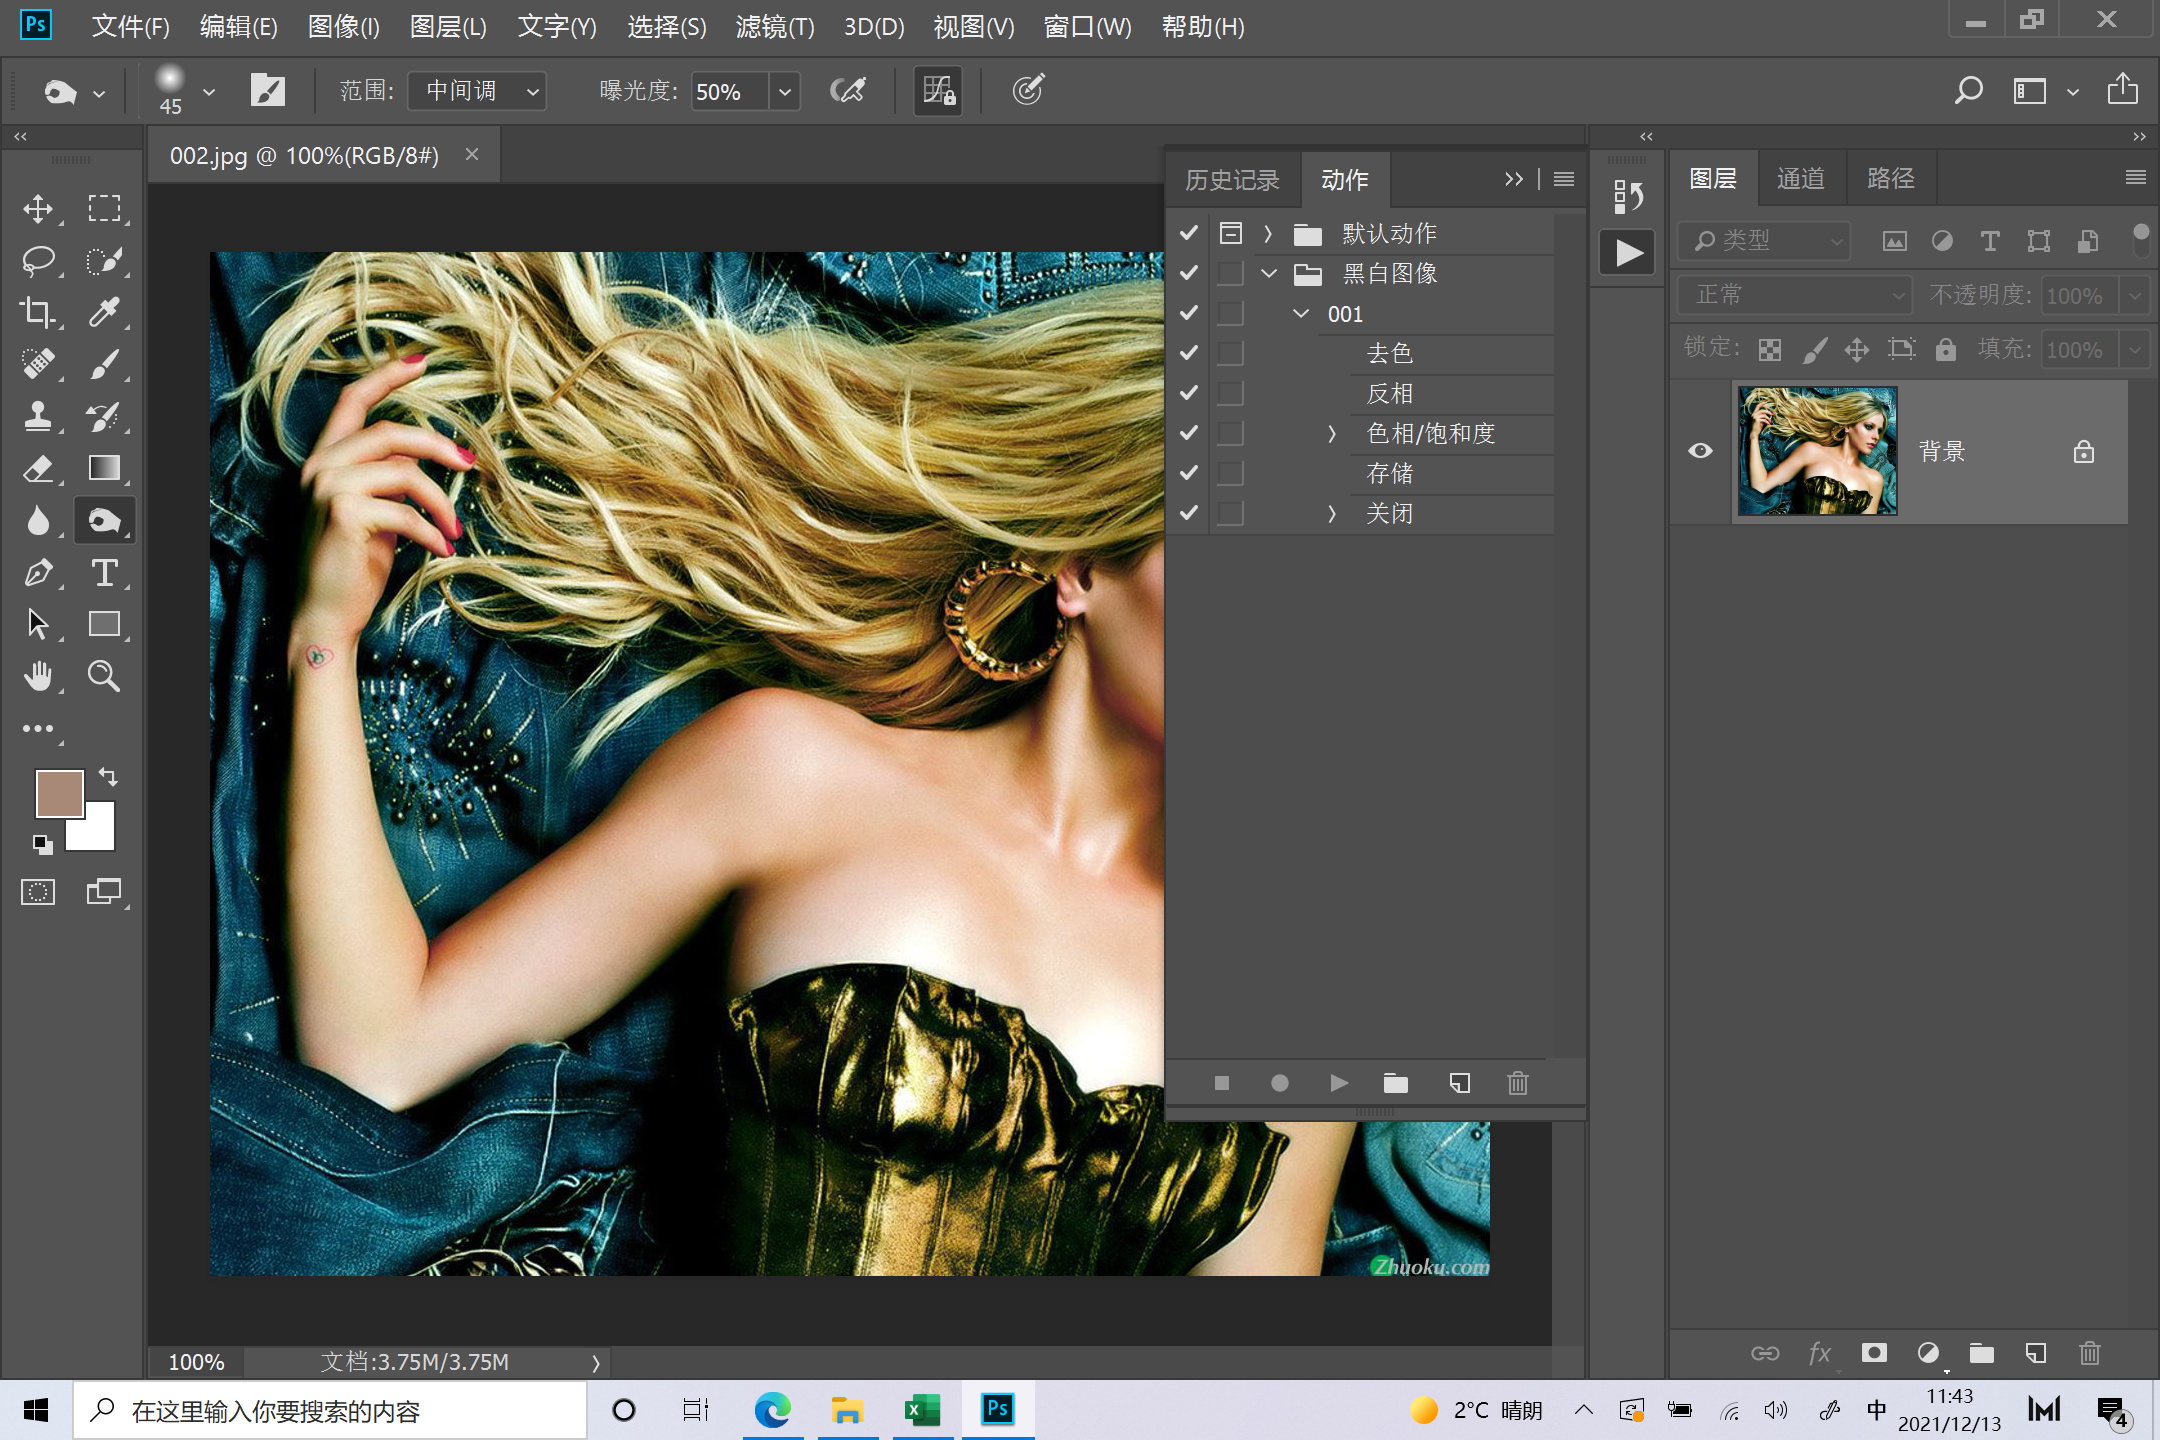Open the layer blend mode 正常 dropdown
This screenshot has width=2160, height=1440.
[x=1794, y=295]
